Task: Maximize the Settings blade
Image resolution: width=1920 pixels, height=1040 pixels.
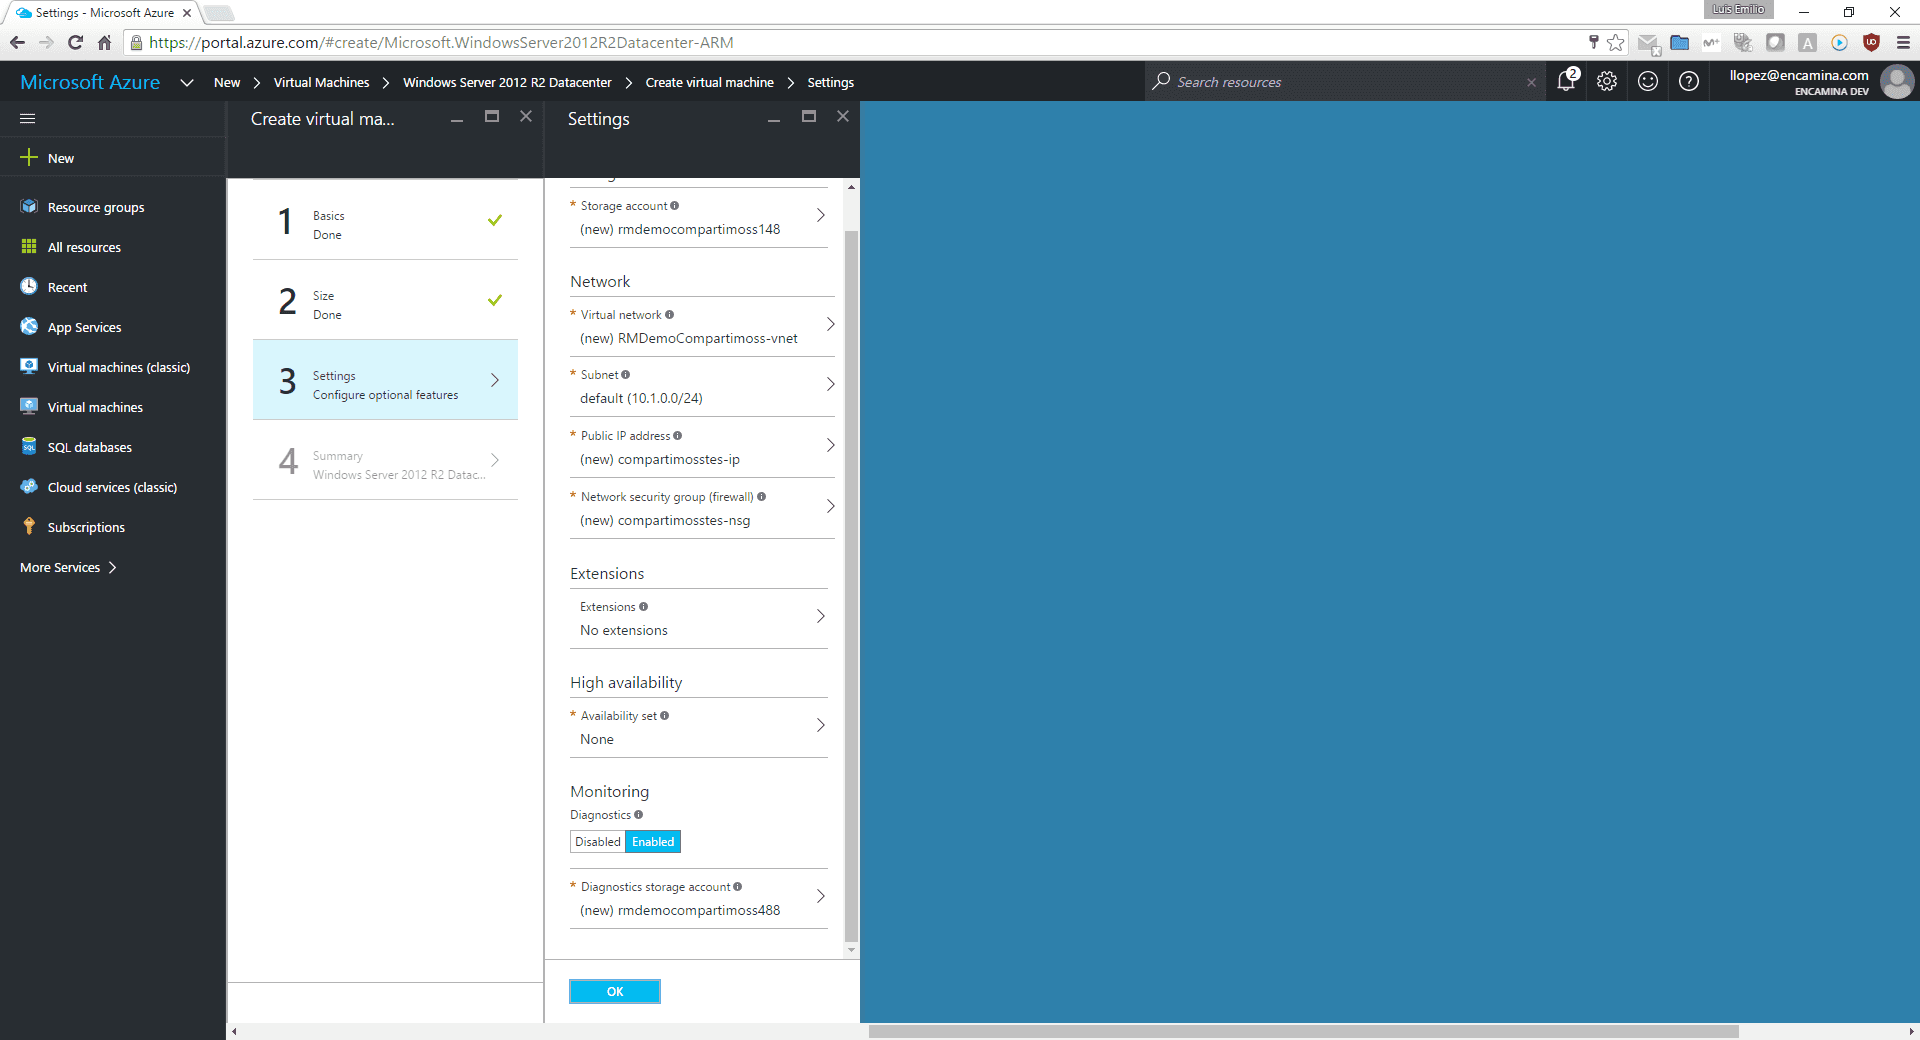Action: [809, 117]
